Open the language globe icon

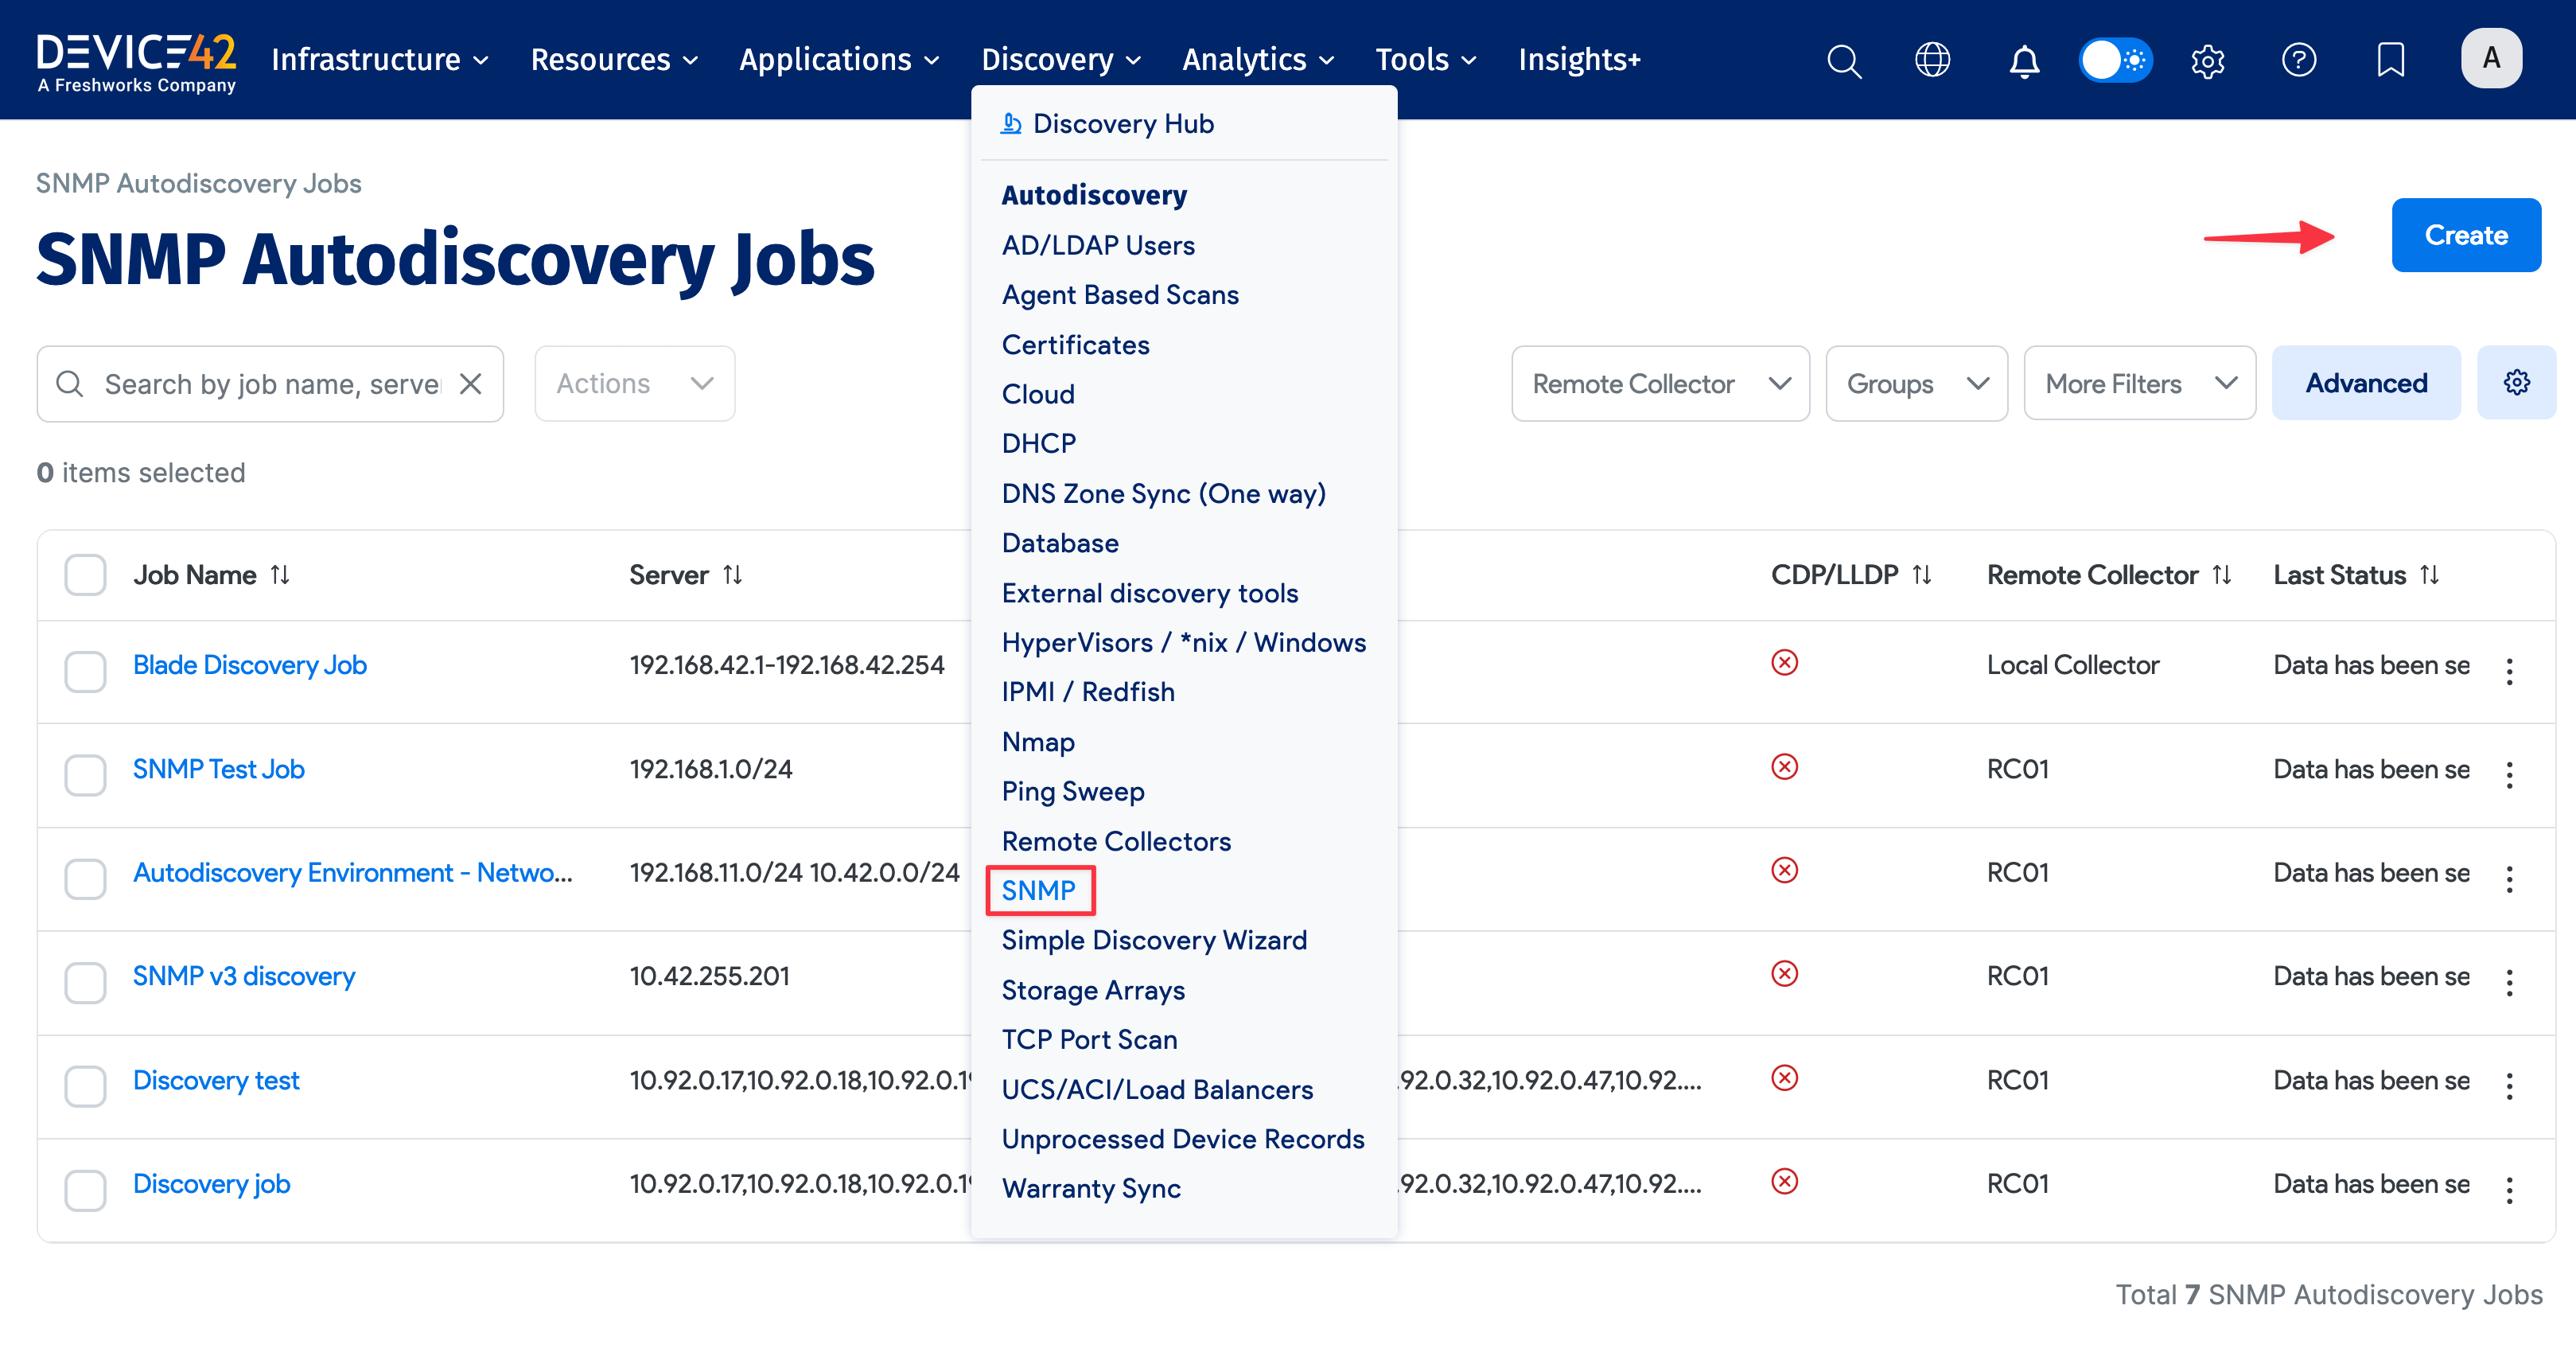coord(1933,60)
